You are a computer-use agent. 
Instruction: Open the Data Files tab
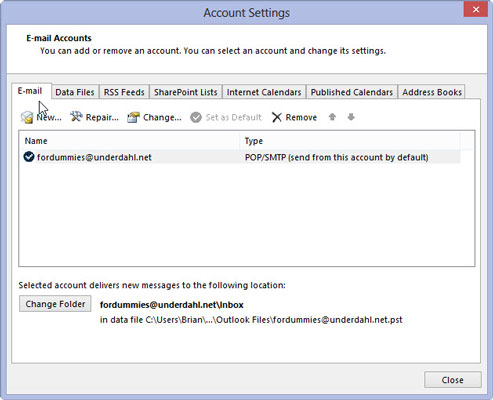coord(75,92)
